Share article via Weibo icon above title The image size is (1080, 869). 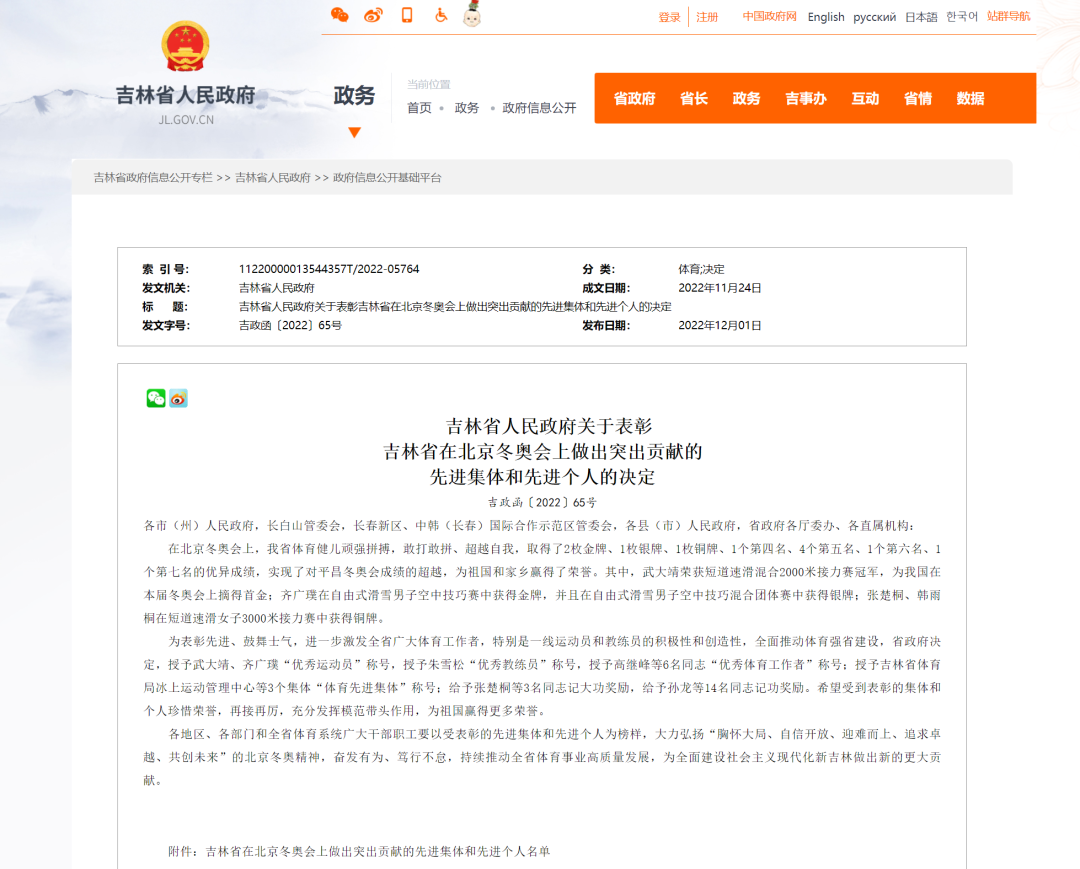coord(178,398)
